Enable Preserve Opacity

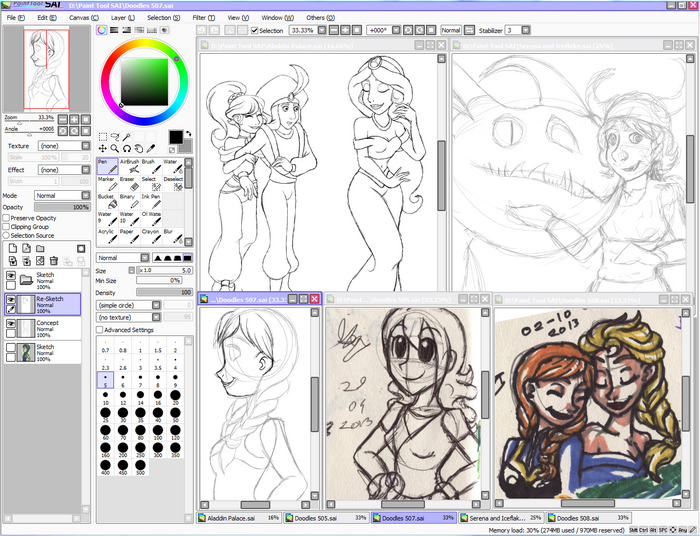tap(6, 218)
